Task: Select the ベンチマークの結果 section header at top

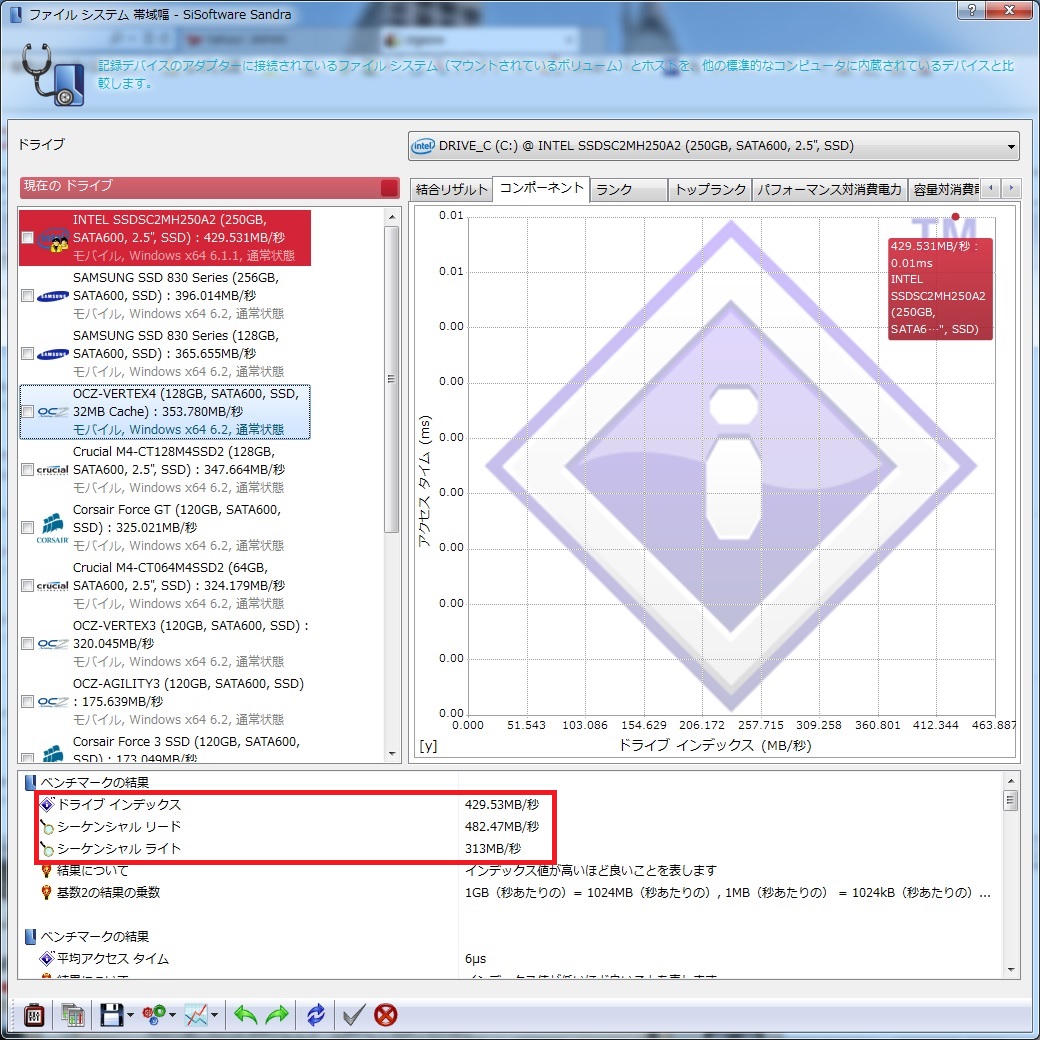Action: point(94,783)
